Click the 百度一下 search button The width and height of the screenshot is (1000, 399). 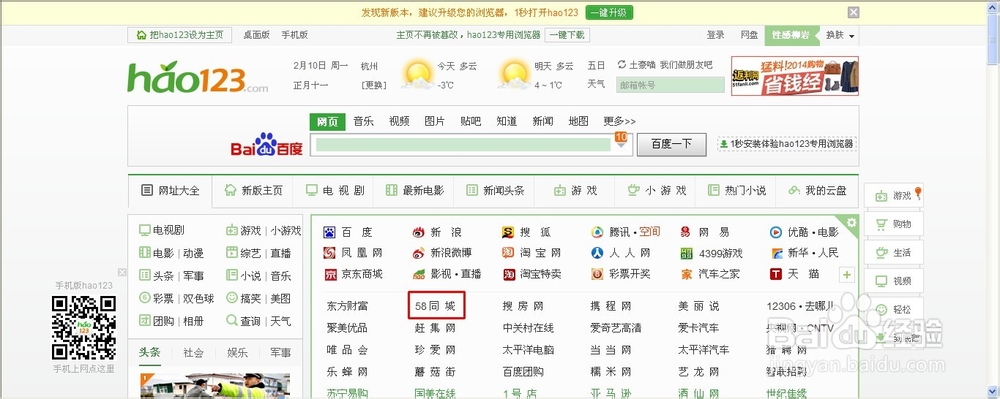[x=672, y=145]
